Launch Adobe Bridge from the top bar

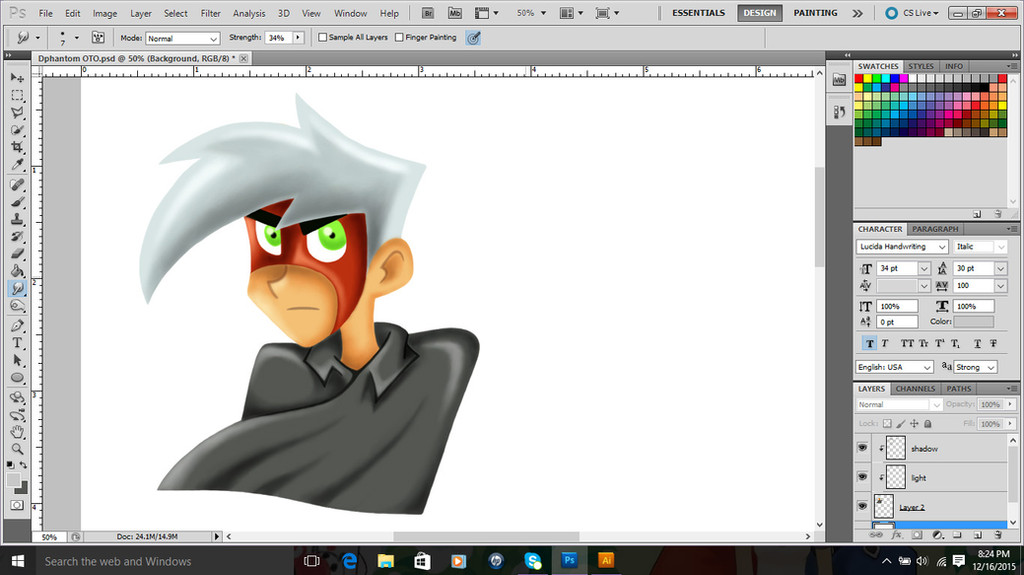tap(428, 13)
